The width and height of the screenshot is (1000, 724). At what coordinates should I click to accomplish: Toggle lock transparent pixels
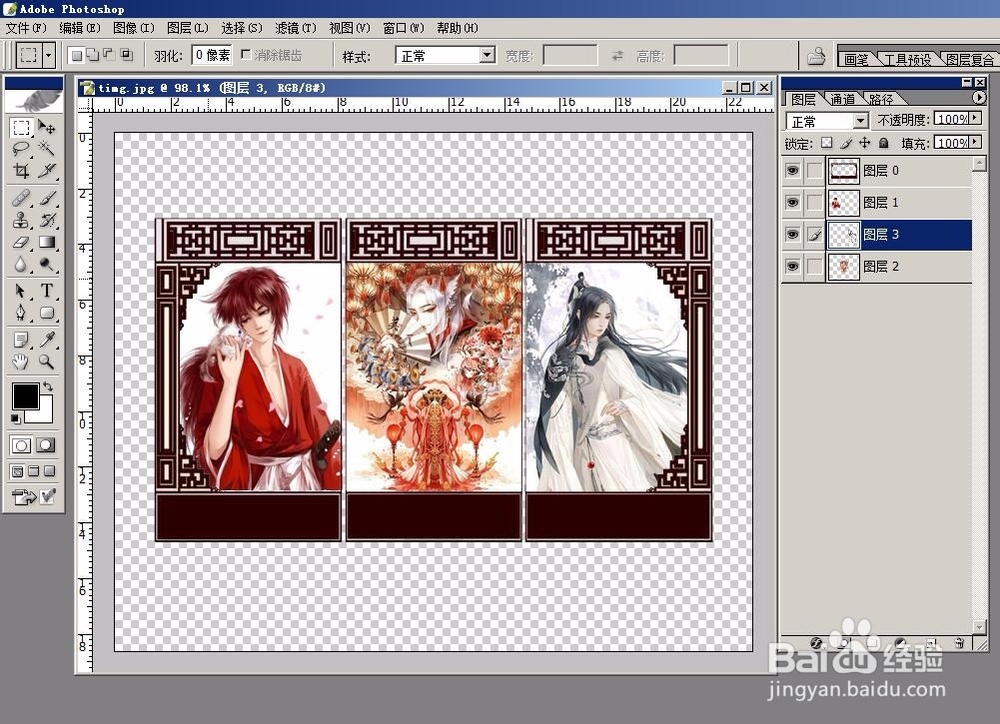[827, 143]
